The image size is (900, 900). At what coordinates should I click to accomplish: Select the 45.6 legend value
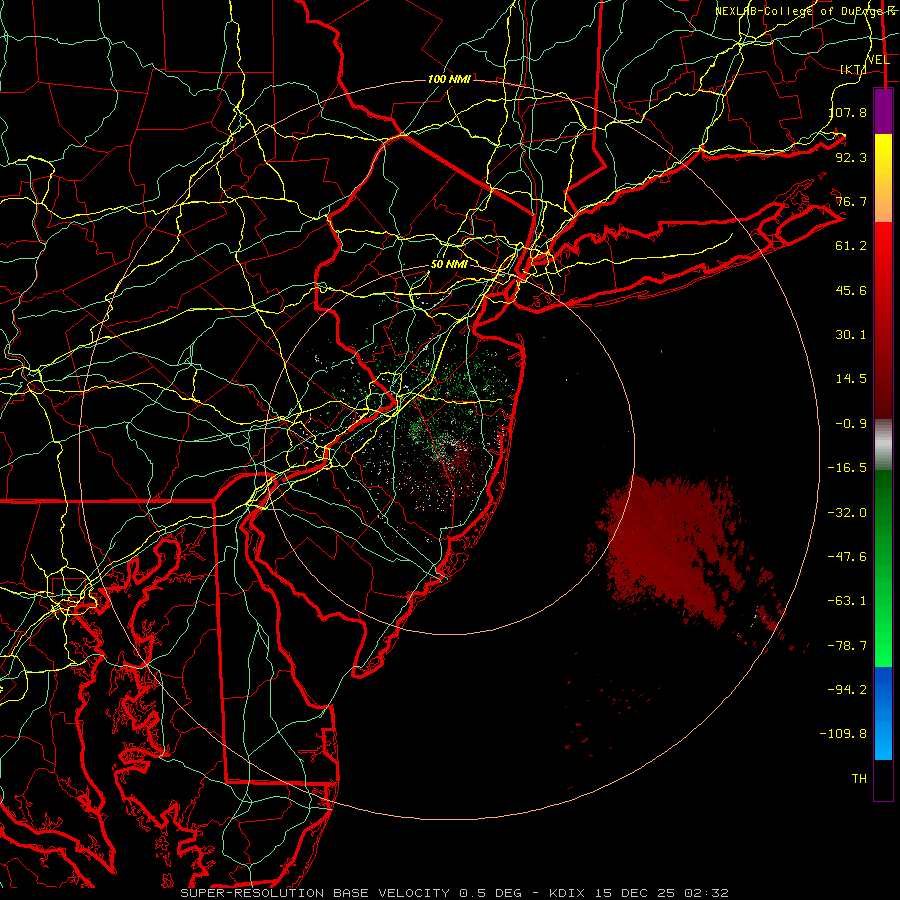point(851,290)
